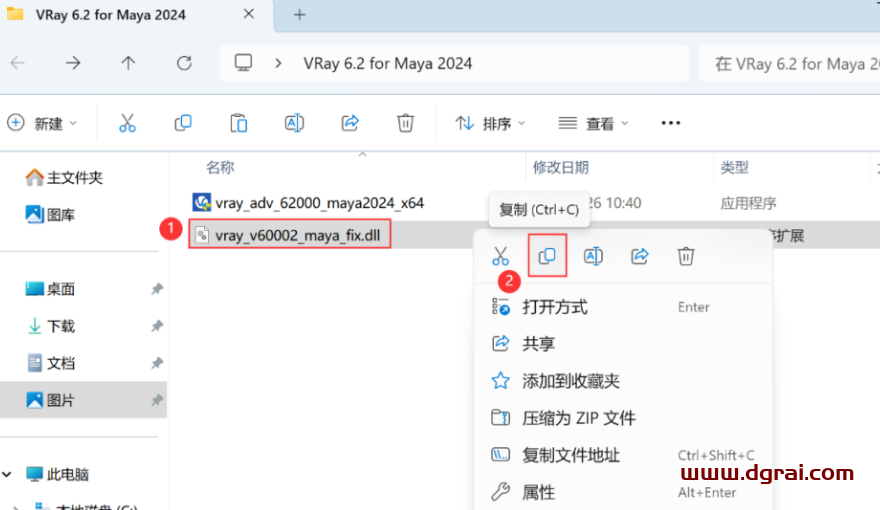
Task: Click the toolbar Cut scissors icon
Action: (127, 123)
